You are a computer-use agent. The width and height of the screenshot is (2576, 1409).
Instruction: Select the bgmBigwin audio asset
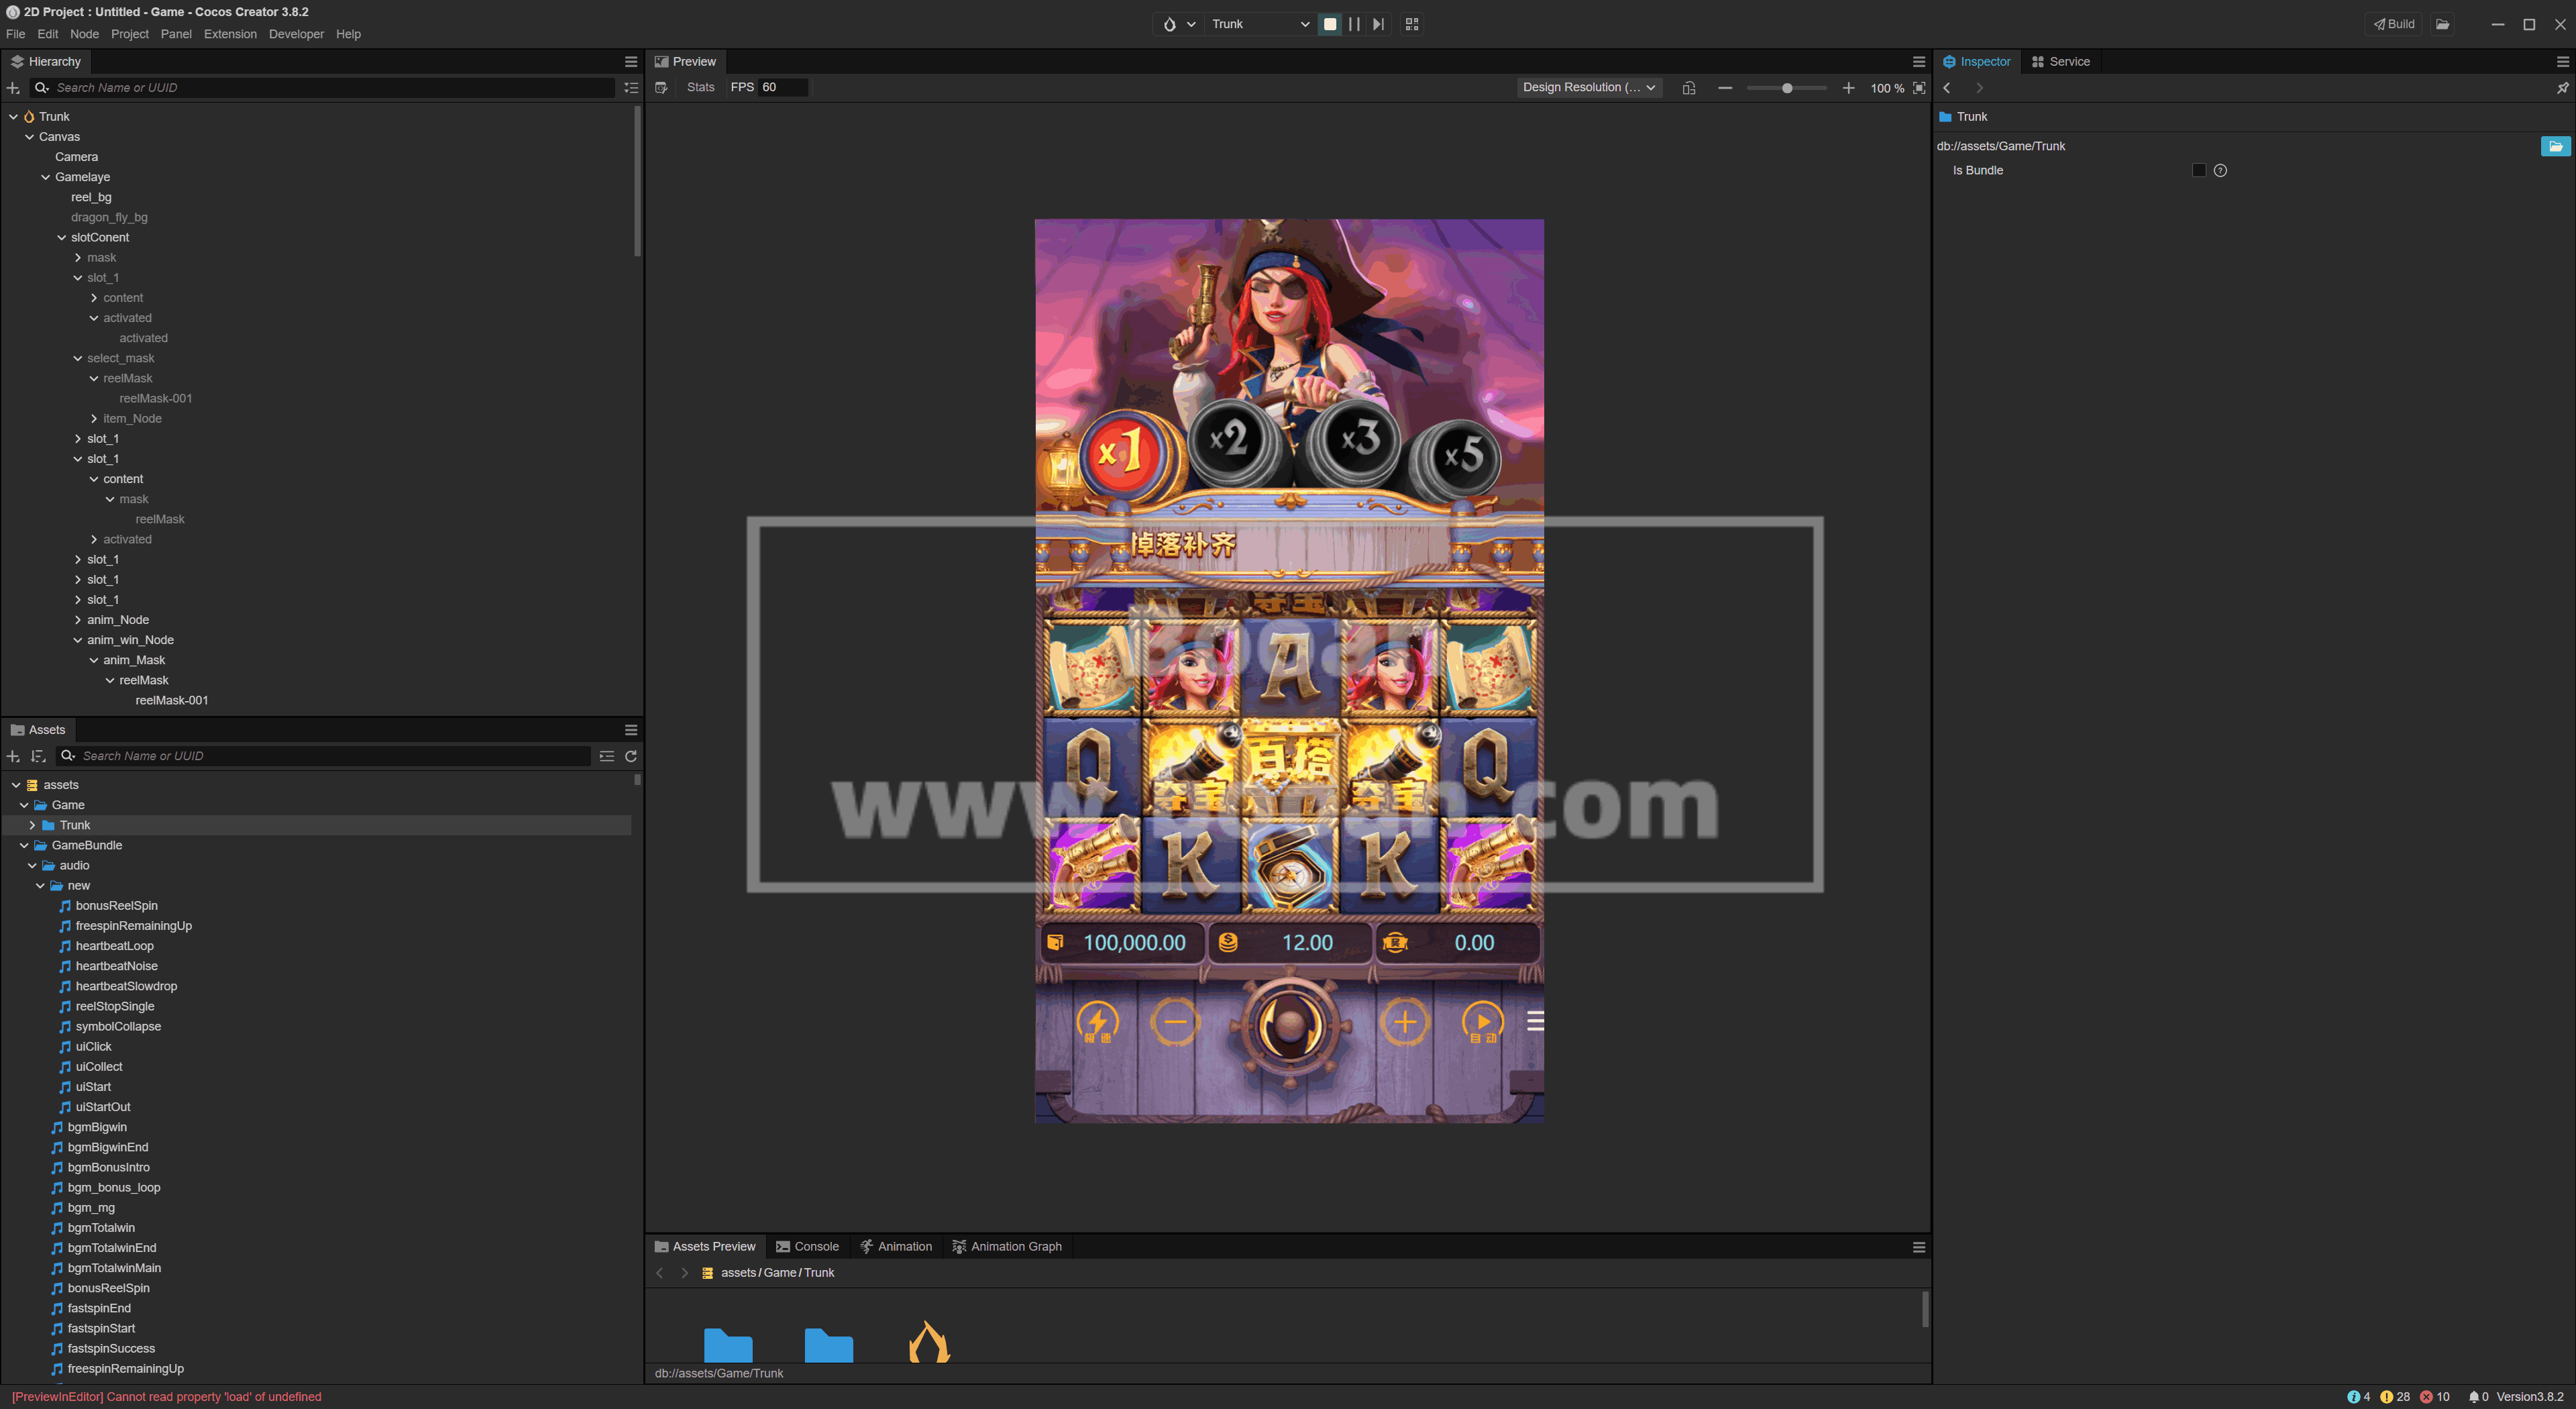point(97,1127)
